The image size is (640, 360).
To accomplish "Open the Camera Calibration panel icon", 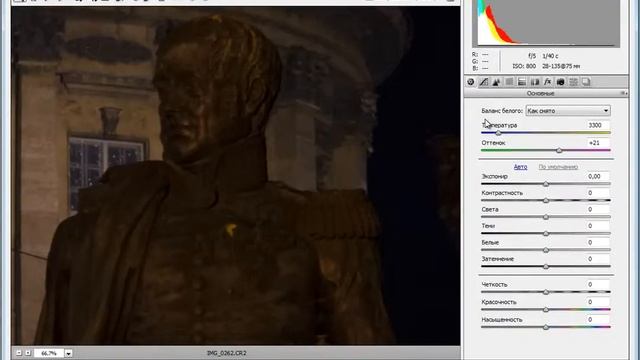I will pyautogui.click(x=560, y=82).
